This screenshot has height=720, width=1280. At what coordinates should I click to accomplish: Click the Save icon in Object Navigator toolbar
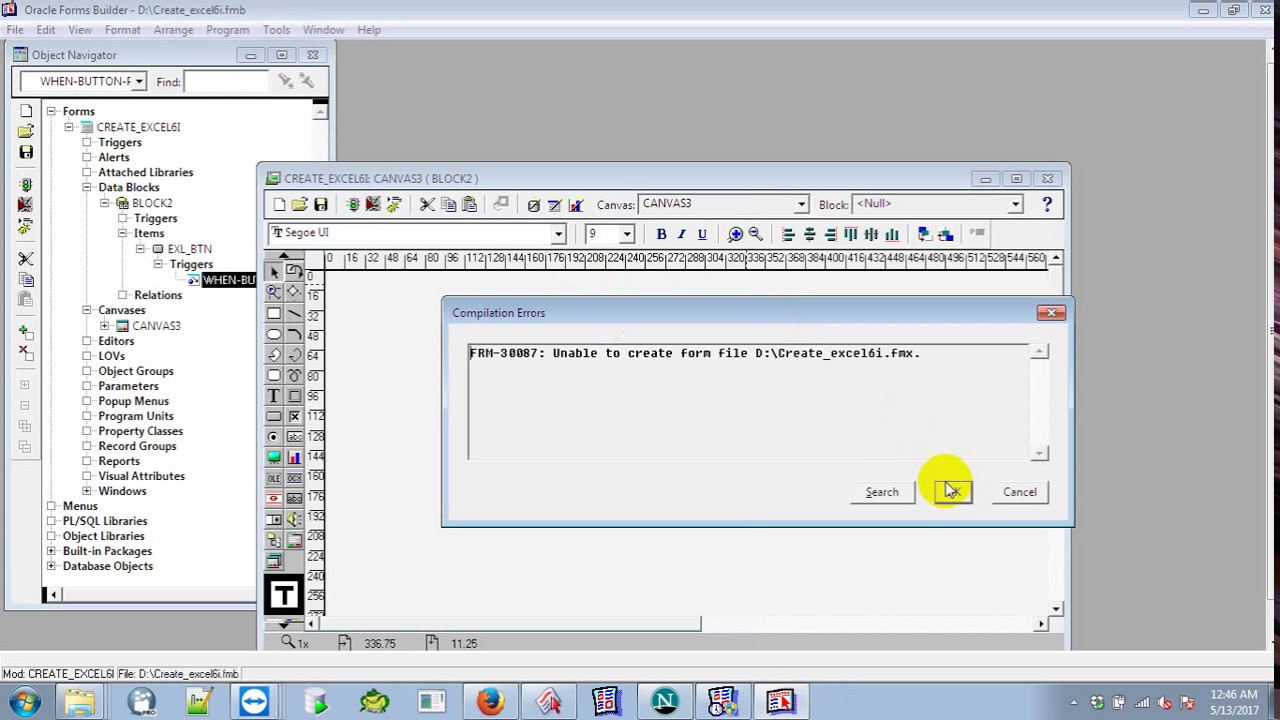pos(26,152)
